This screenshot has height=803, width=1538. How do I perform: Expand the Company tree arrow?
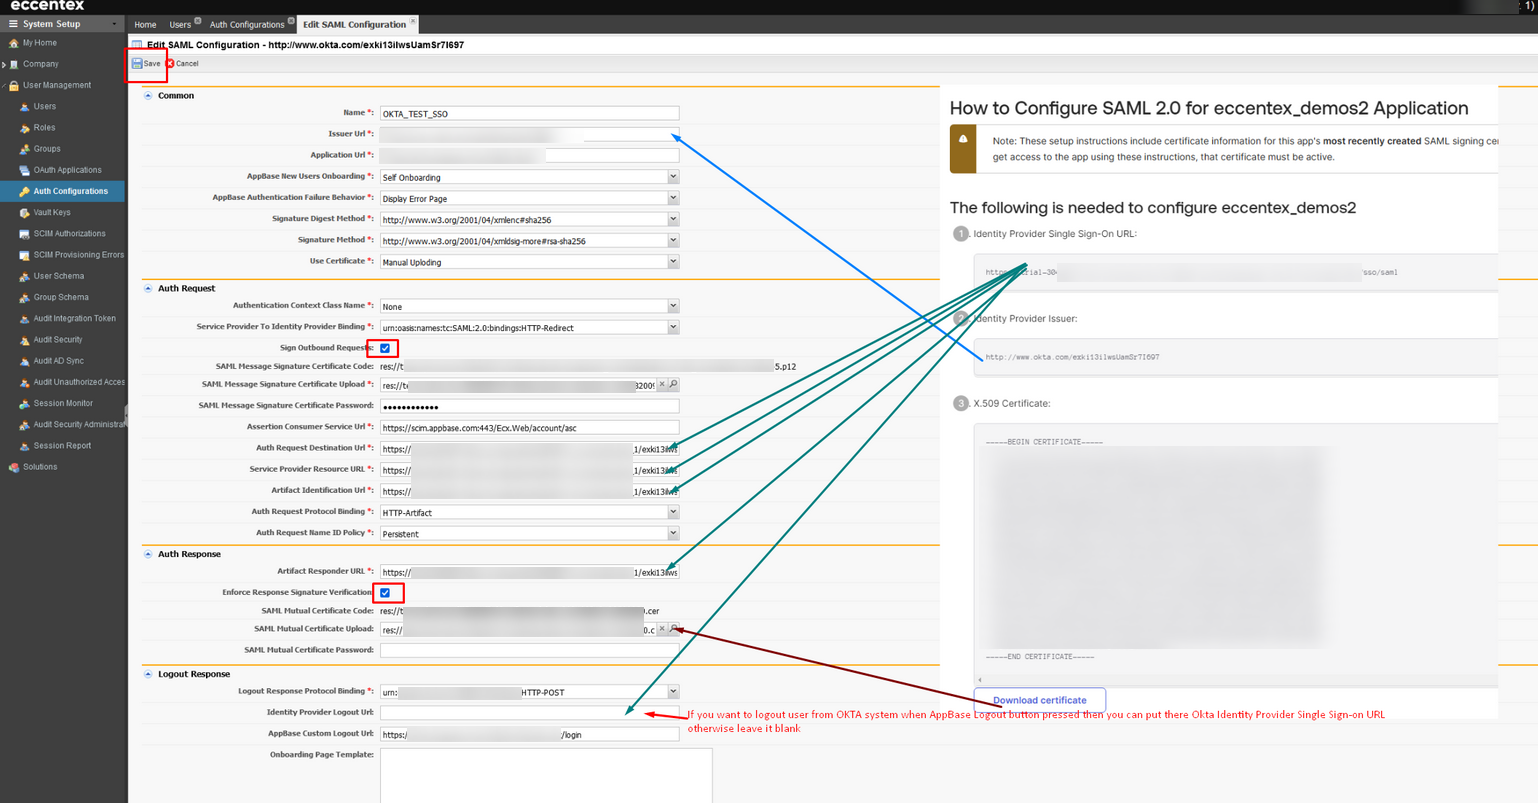coord(4,64)
